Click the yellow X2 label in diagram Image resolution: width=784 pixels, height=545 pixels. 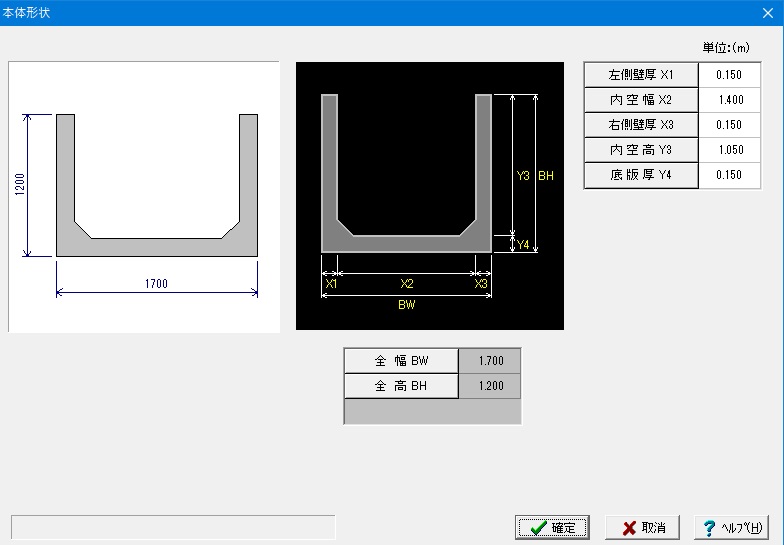tap(407, 284)
